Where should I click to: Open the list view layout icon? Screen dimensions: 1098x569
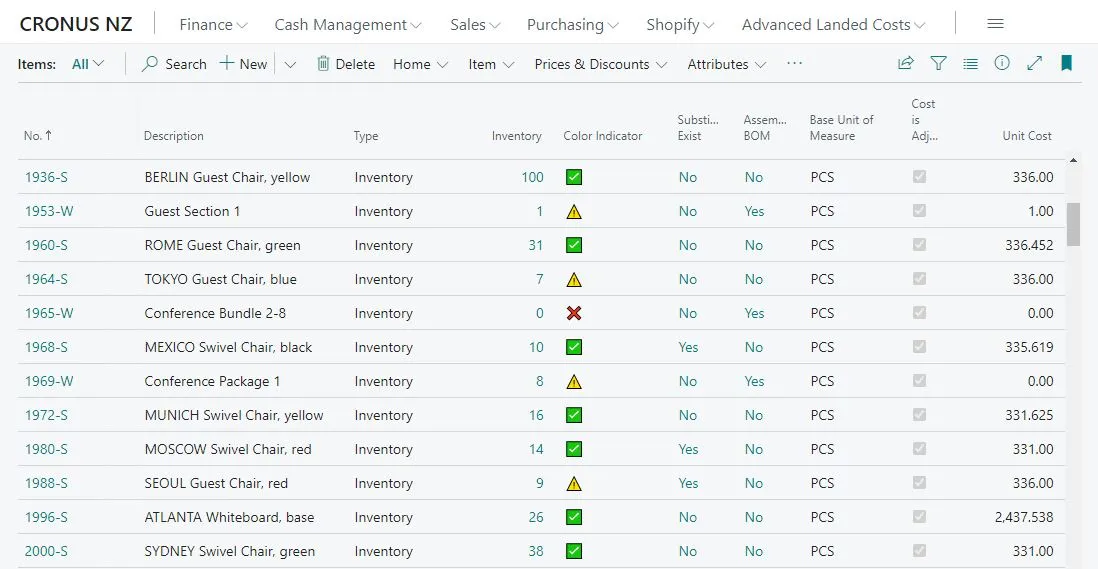[x=971, y=64]
